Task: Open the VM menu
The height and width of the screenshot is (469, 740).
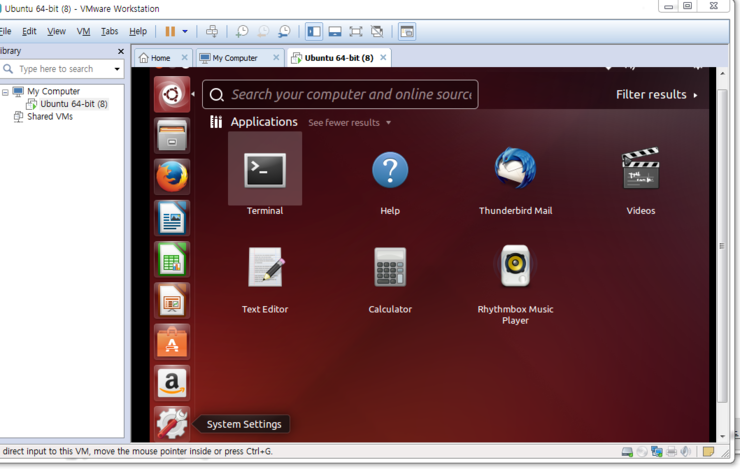Action: coord(84,31)
